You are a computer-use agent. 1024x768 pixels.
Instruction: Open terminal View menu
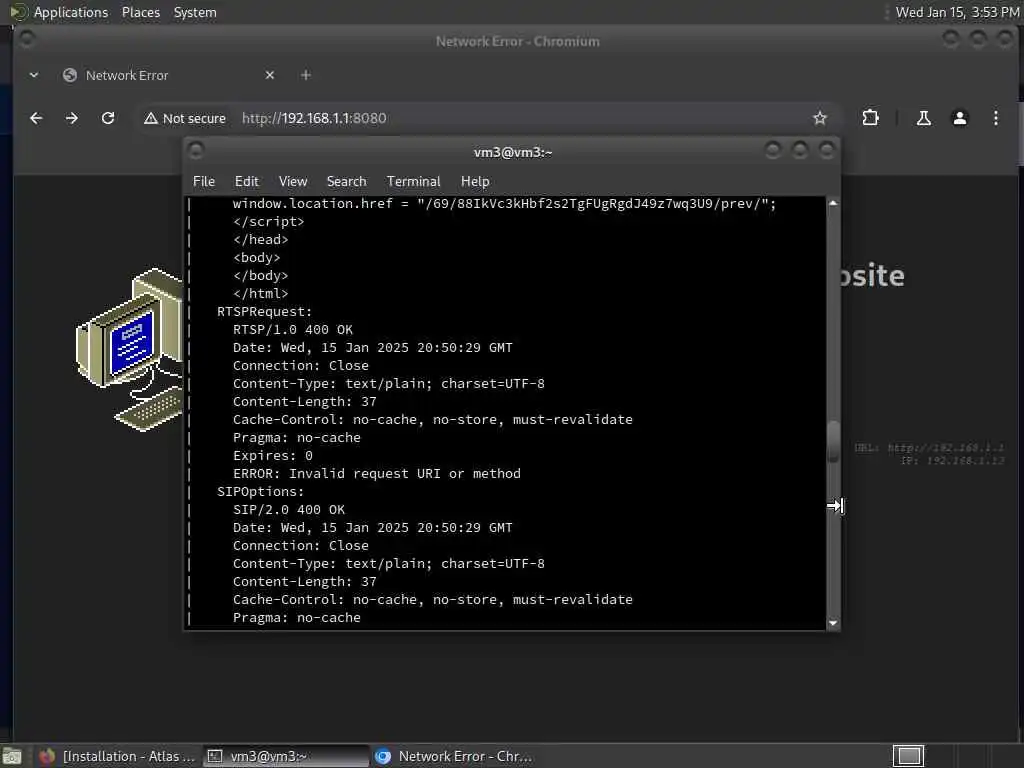tap(293, 182)
